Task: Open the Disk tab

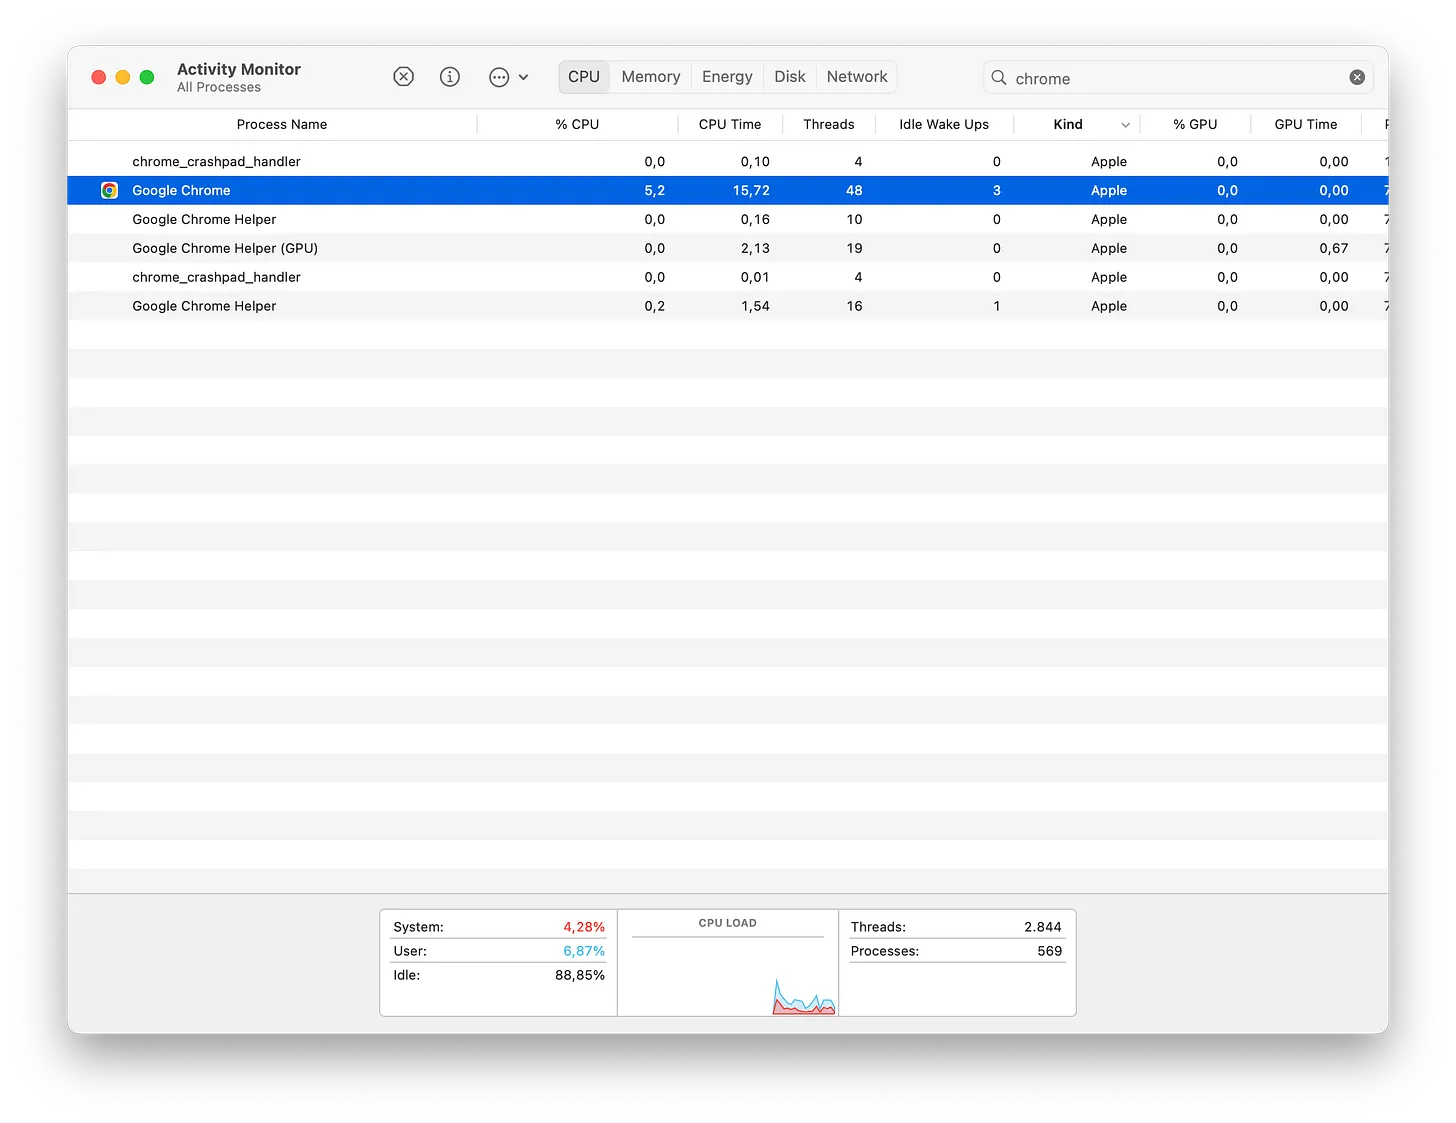Action: 789,77
